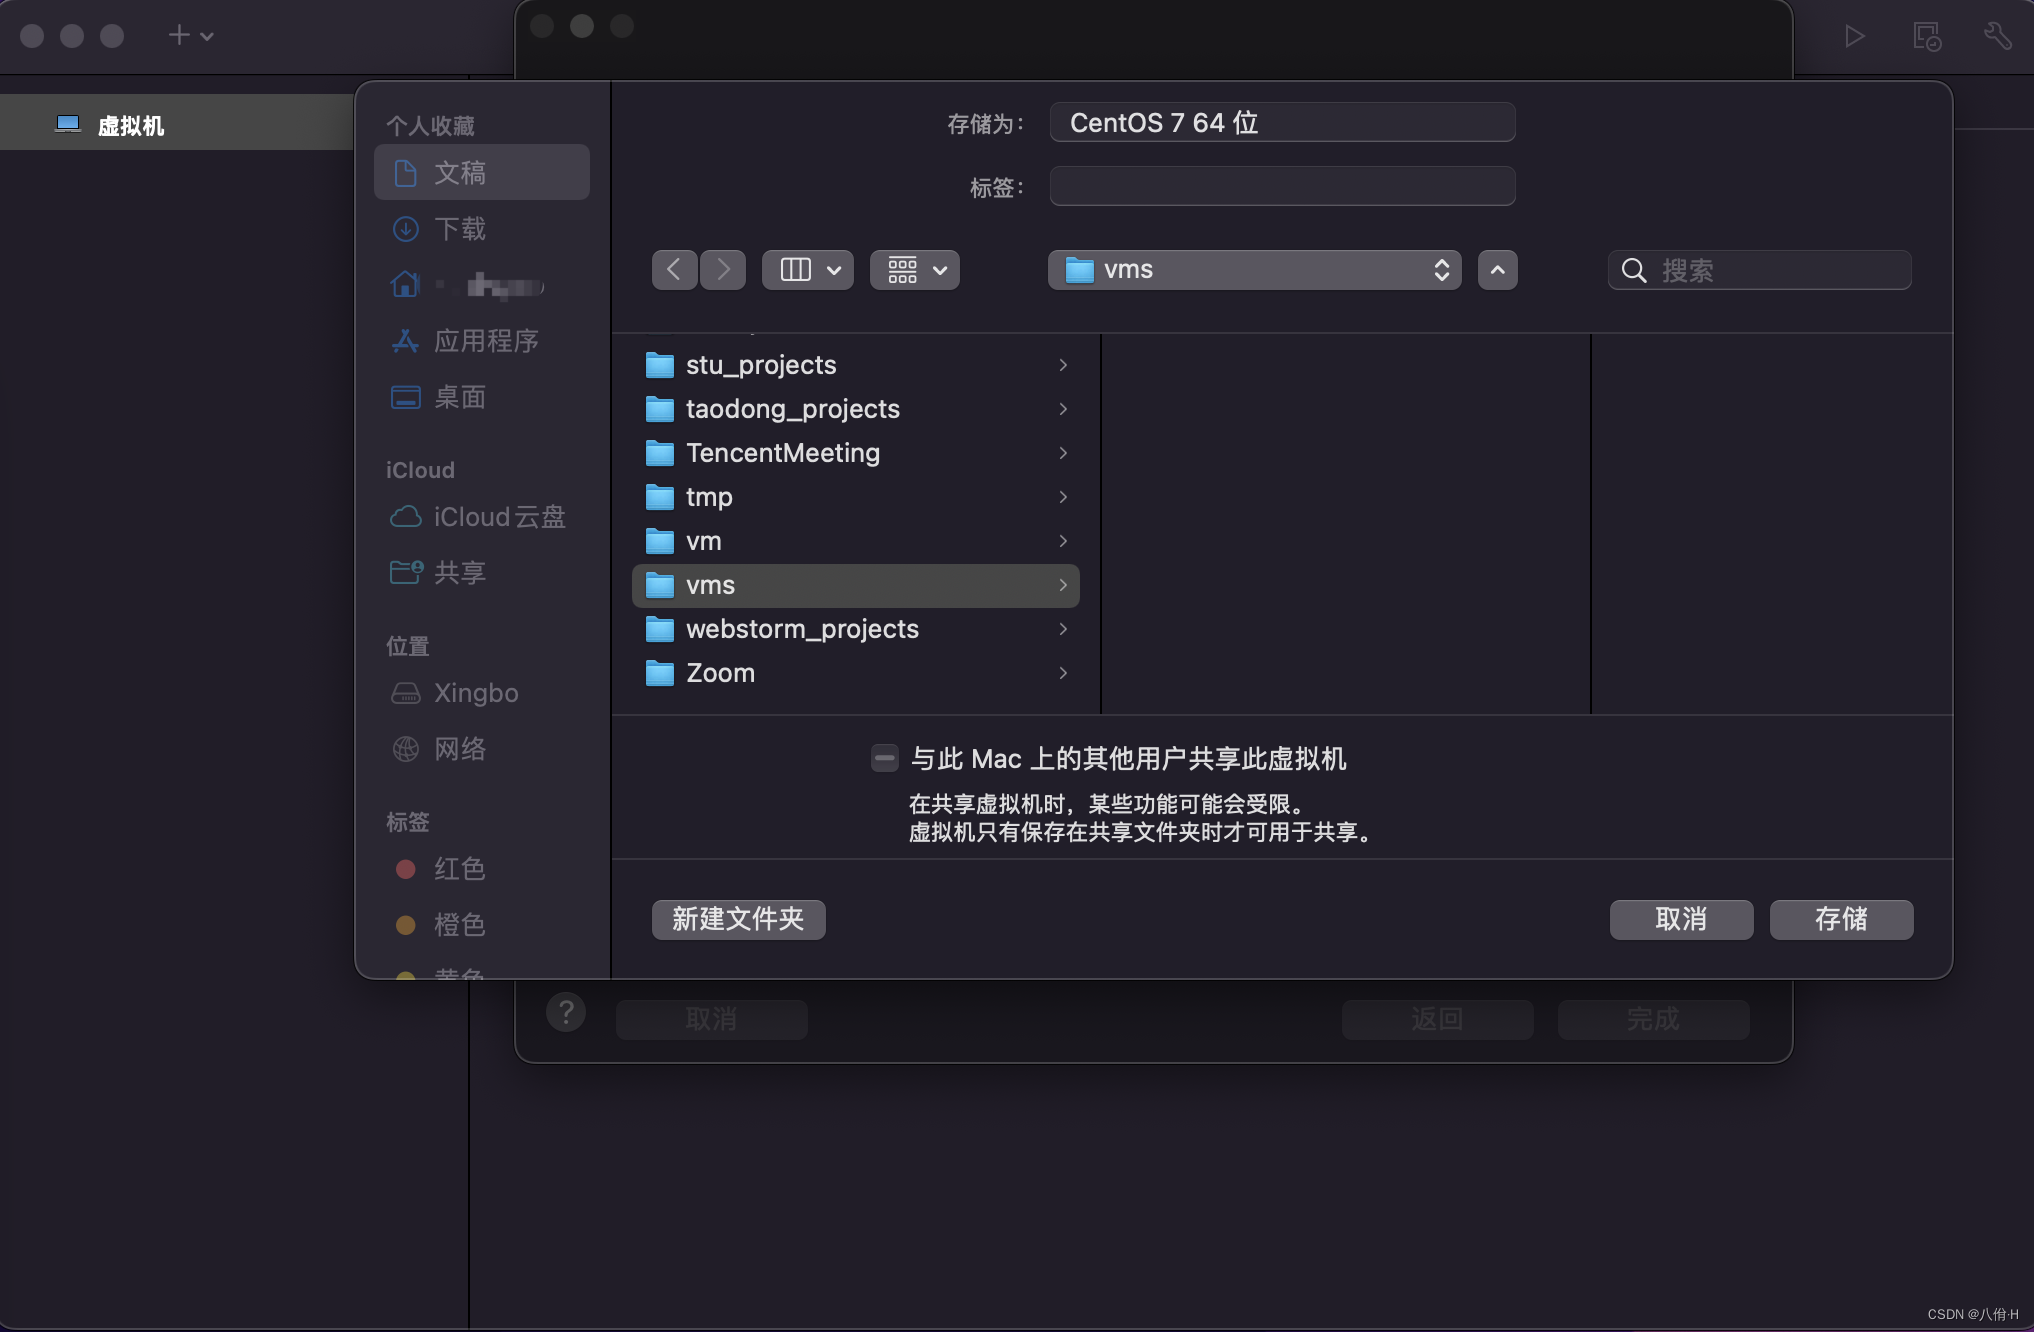Image resolution: width=2034 pixels, height=1332 pixels.
Task: Click the 标签 tags input field
Action: tap(1282, 187)
